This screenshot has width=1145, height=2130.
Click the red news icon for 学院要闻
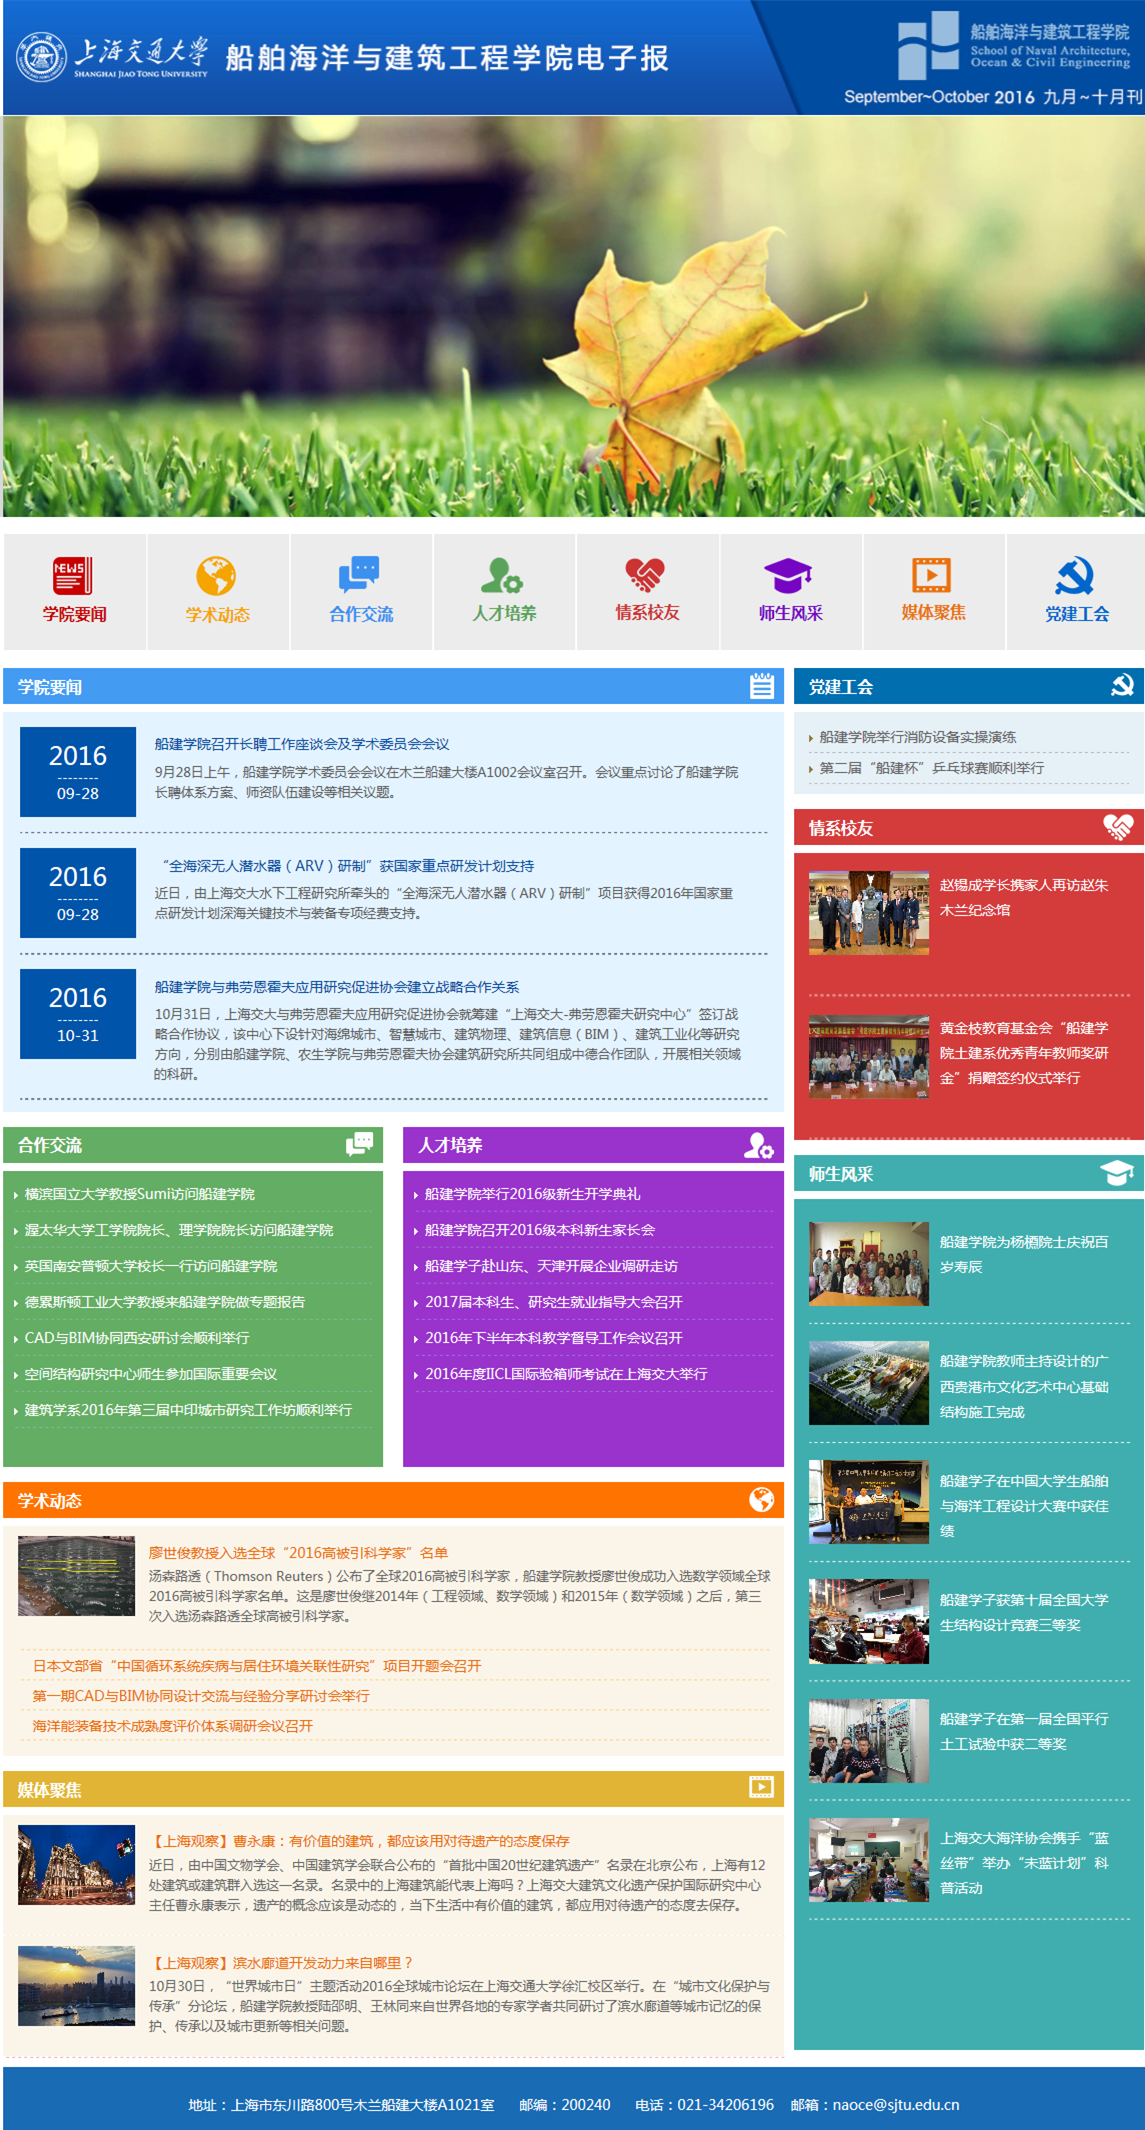point(74,577)
